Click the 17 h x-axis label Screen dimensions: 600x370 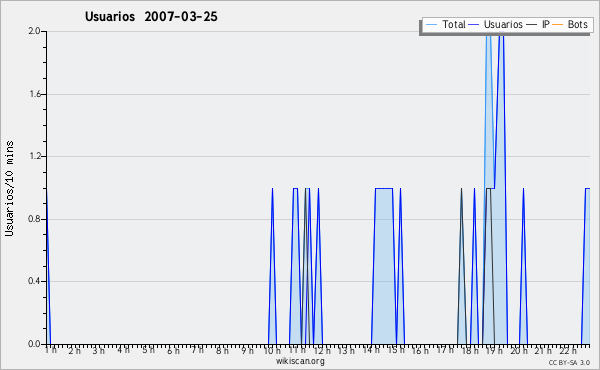[445, 350]
